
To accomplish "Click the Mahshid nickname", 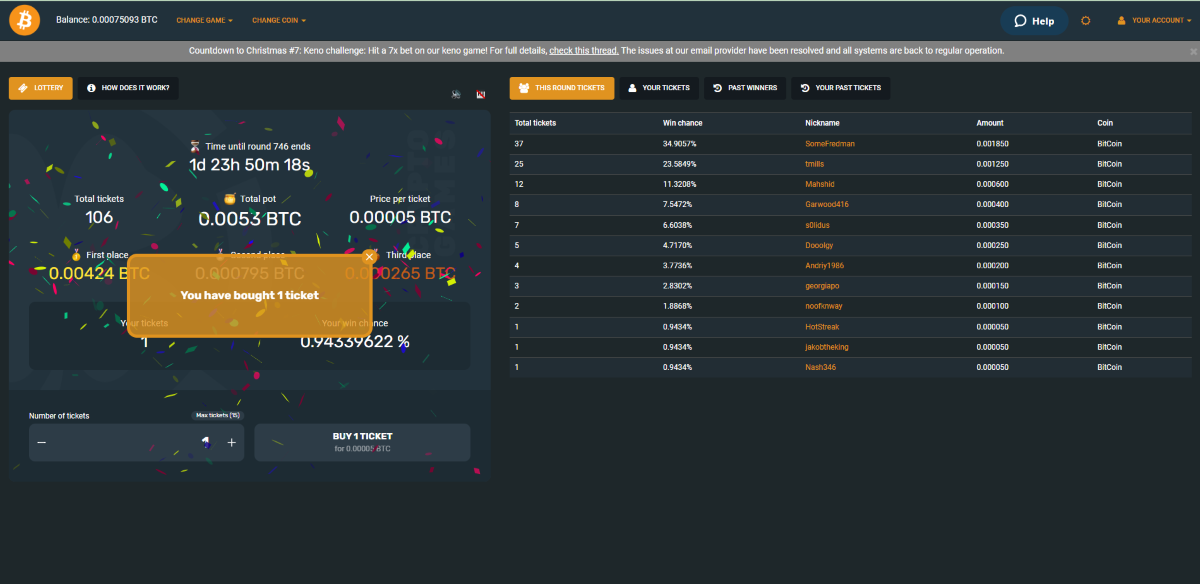I will tap(820, 184).
